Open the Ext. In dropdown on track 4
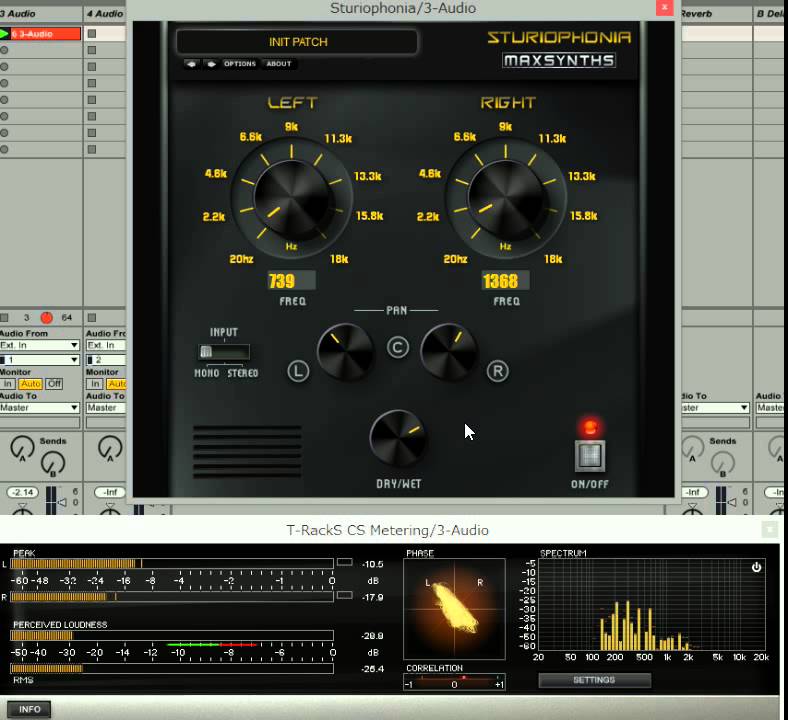Viewport: 788px width, 720px height. [x=106, y=345]
